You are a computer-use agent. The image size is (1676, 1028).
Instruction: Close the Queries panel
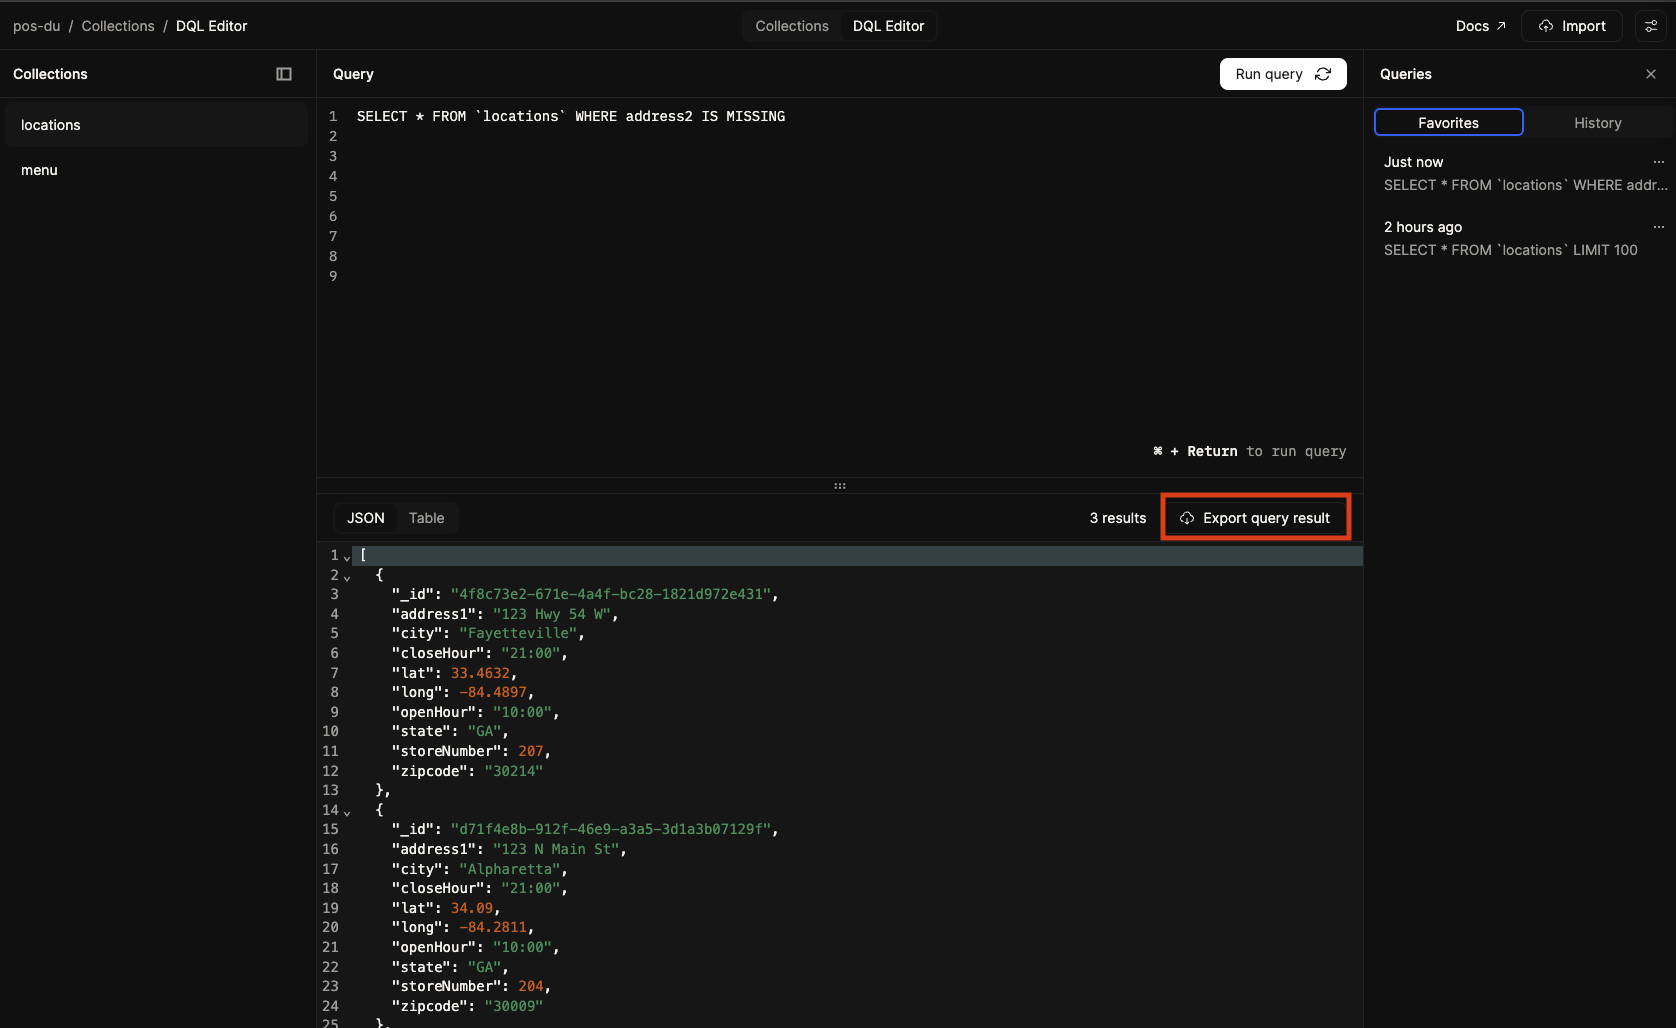tap(1651, 74)
